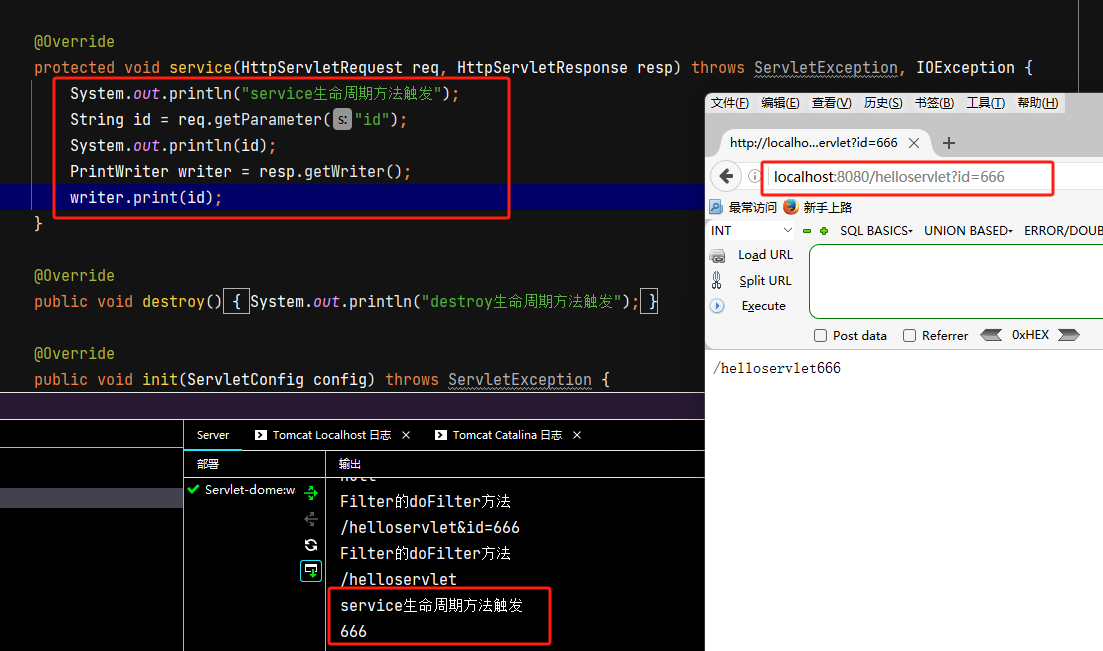This screenshot has height=651, width=1103.
Task: Toggle the scroll-to-end output icon
Action: [x=311, y=571]
